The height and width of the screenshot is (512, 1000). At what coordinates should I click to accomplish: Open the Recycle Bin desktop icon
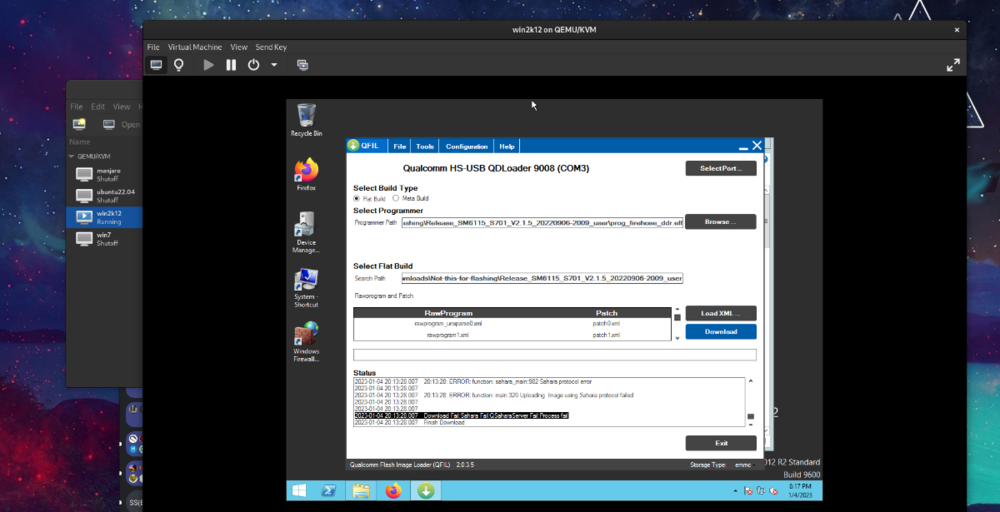[306, 121]
